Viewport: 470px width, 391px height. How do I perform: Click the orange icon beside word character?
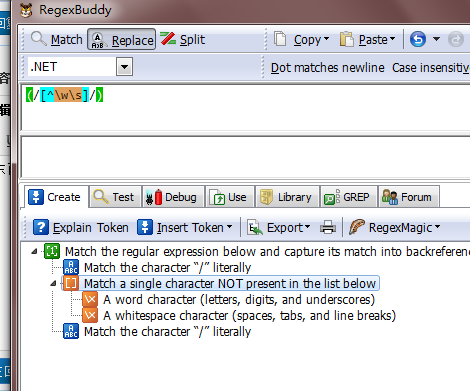(90, 299)
